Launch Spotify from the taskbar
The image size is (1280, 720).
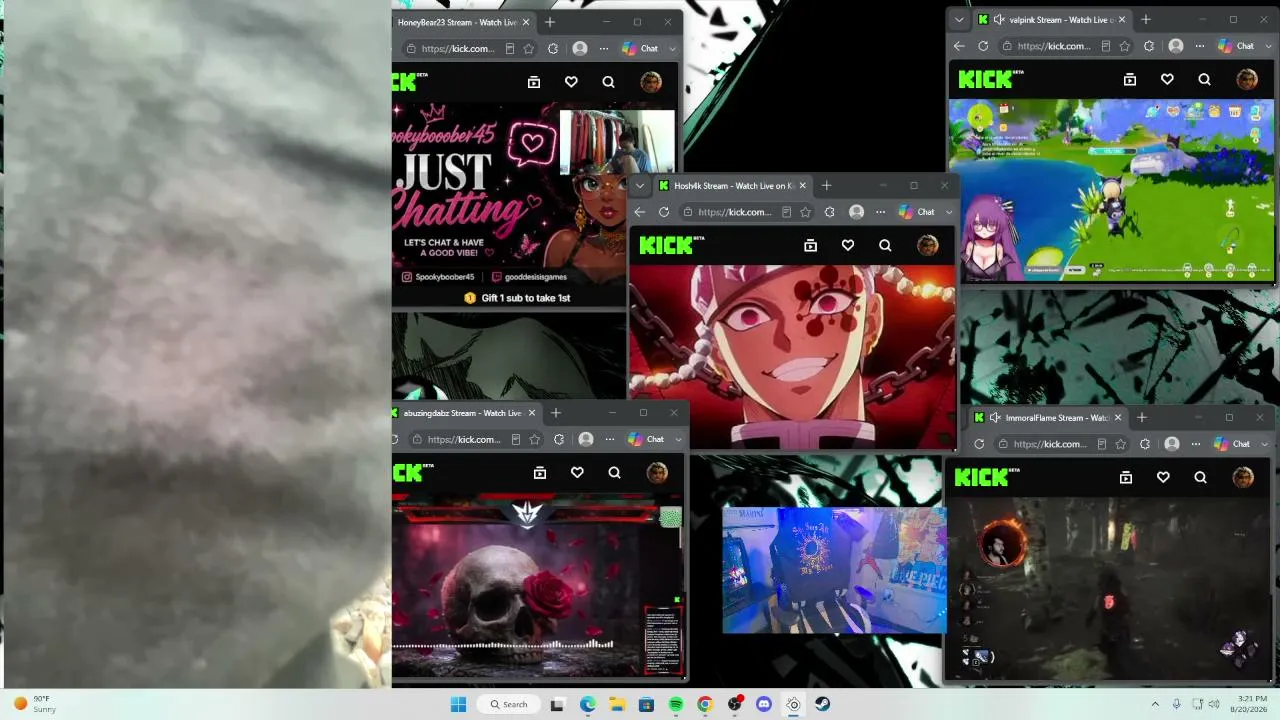click(x=676, y=704)
